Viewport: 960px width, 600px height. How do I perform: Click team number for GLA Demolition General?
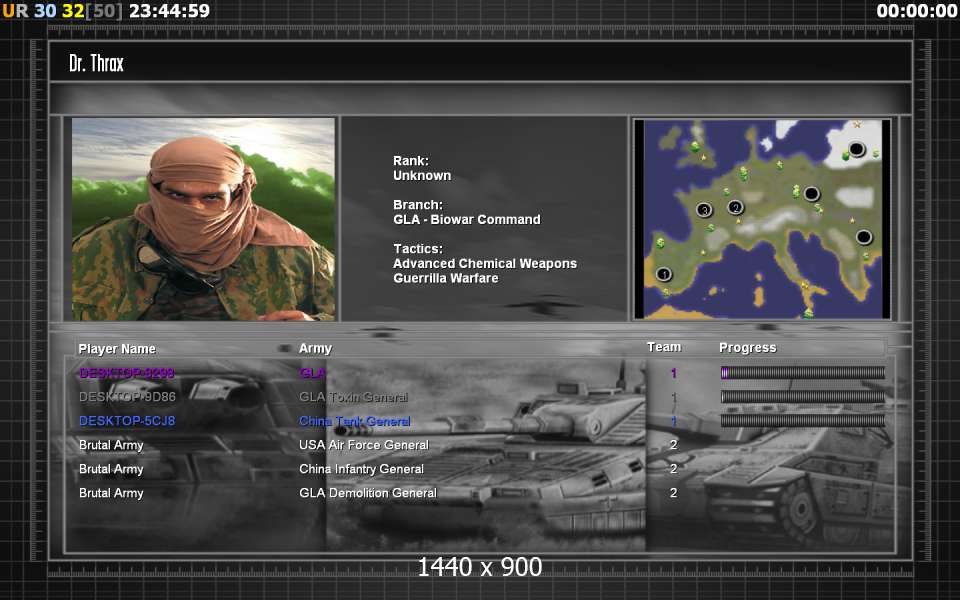tap(673, 493)
